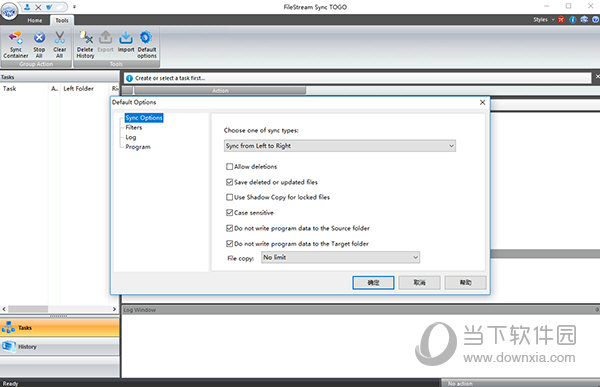Click the 取消 (Cancel) button
600x387 pixels.
419,282
